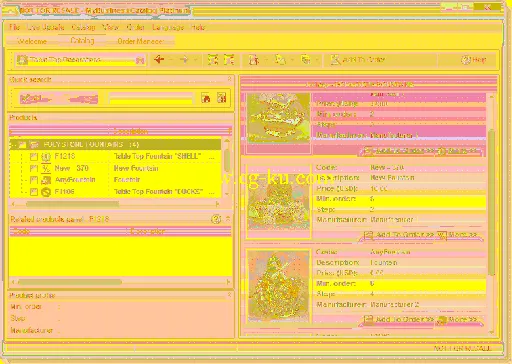
Task: Click Manufacturer 2 value in AnyFountain card
Action: (395, 304)
